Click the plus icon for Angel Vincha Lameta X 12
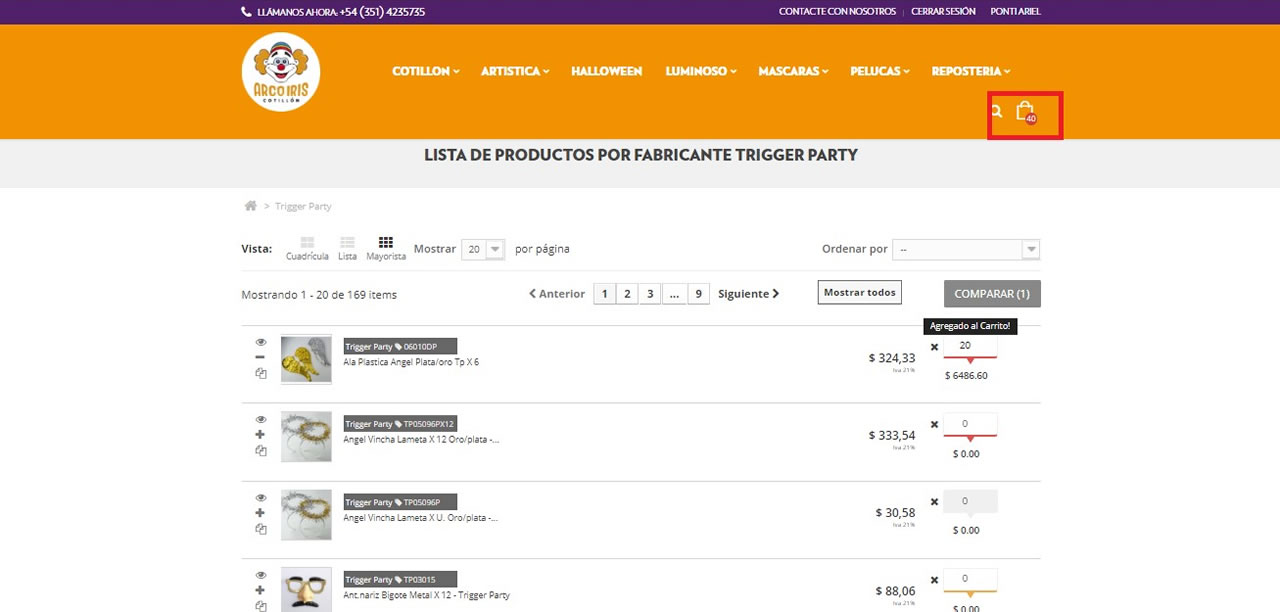The image size is (1280, 612). click(260, 435)
